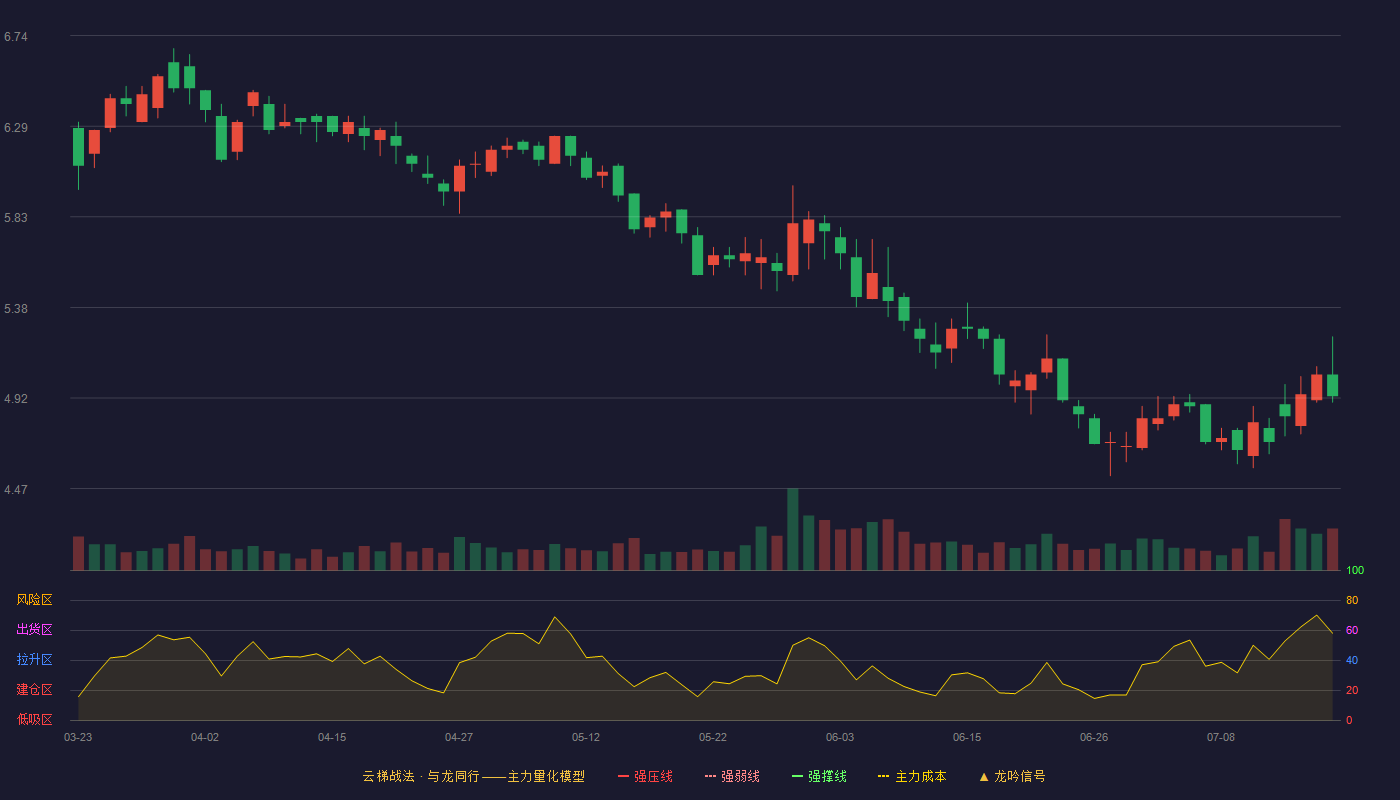Click the 6.74 price axis label
This screenshot has width=1400, height=800.
pos(16,37)
